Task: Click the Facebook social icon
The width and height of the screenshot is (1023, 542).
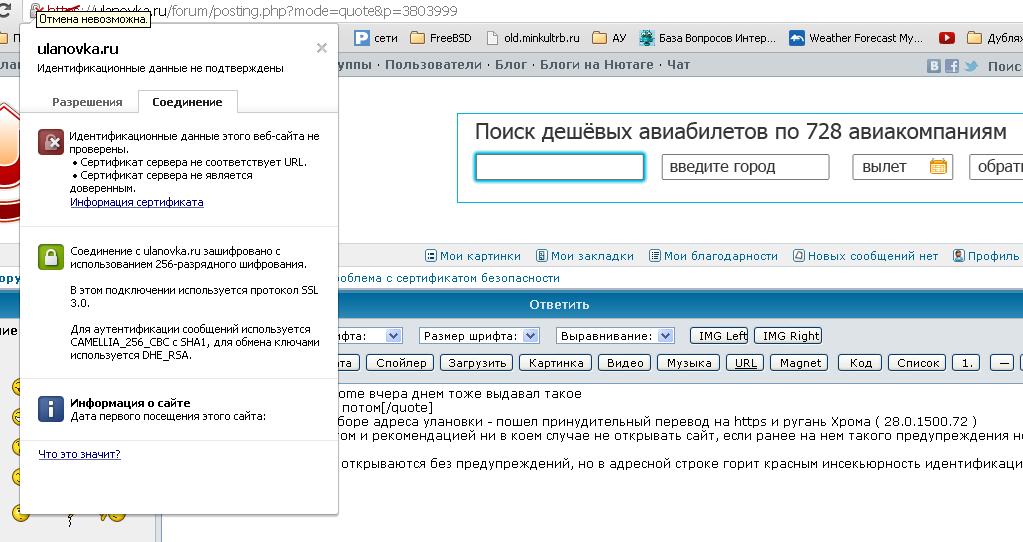Action: (952, 66)
